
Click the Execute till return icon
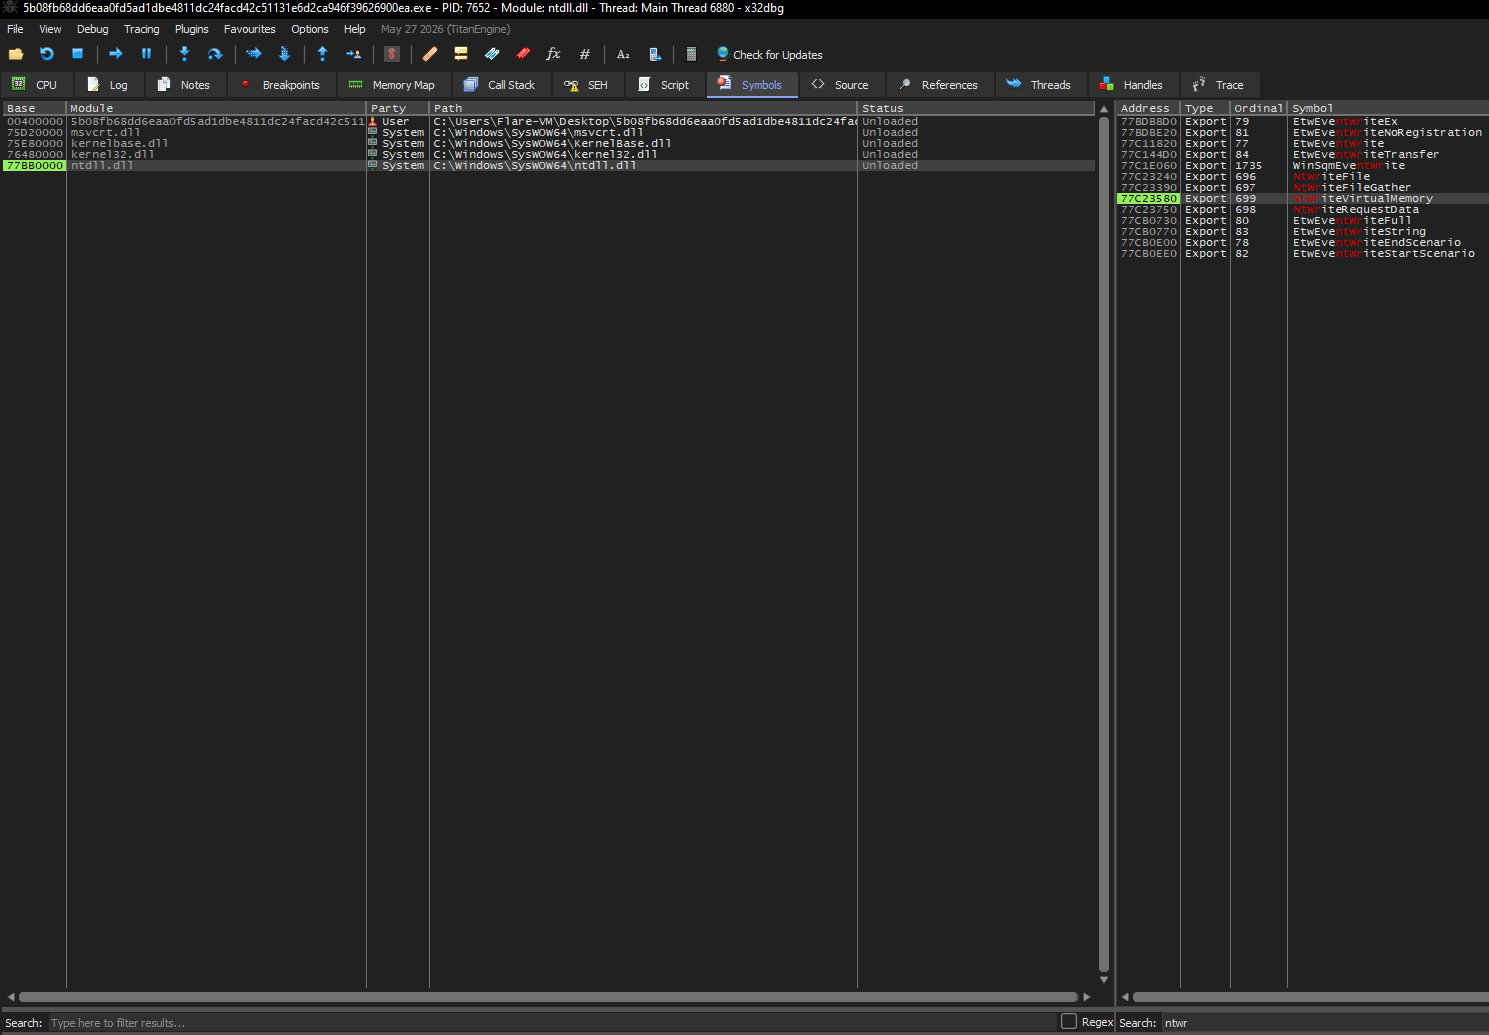pyautogui.click(x=322, y=54)
